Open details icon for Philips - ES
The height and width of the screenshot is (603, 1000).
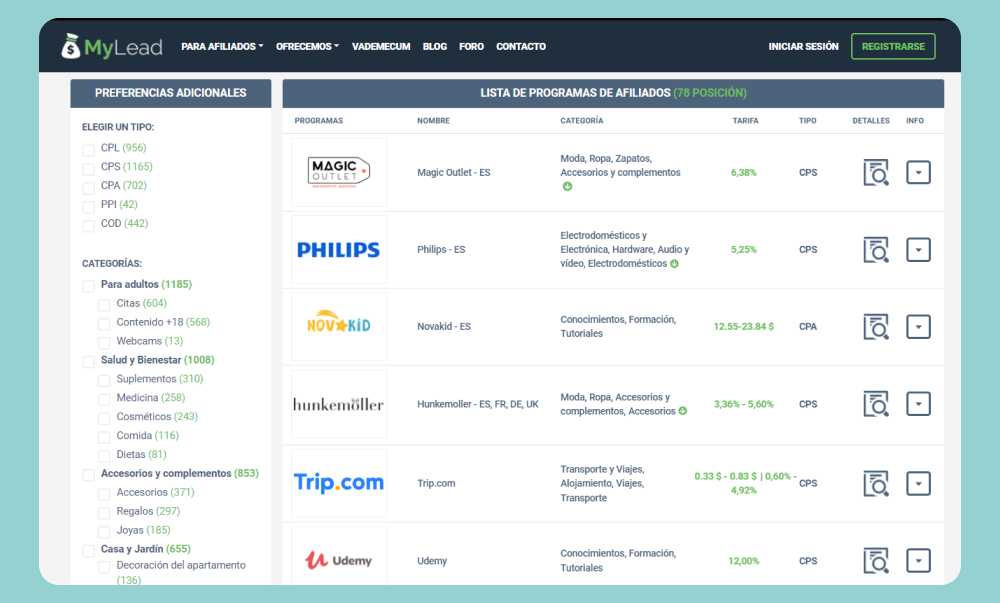point(876,250)
